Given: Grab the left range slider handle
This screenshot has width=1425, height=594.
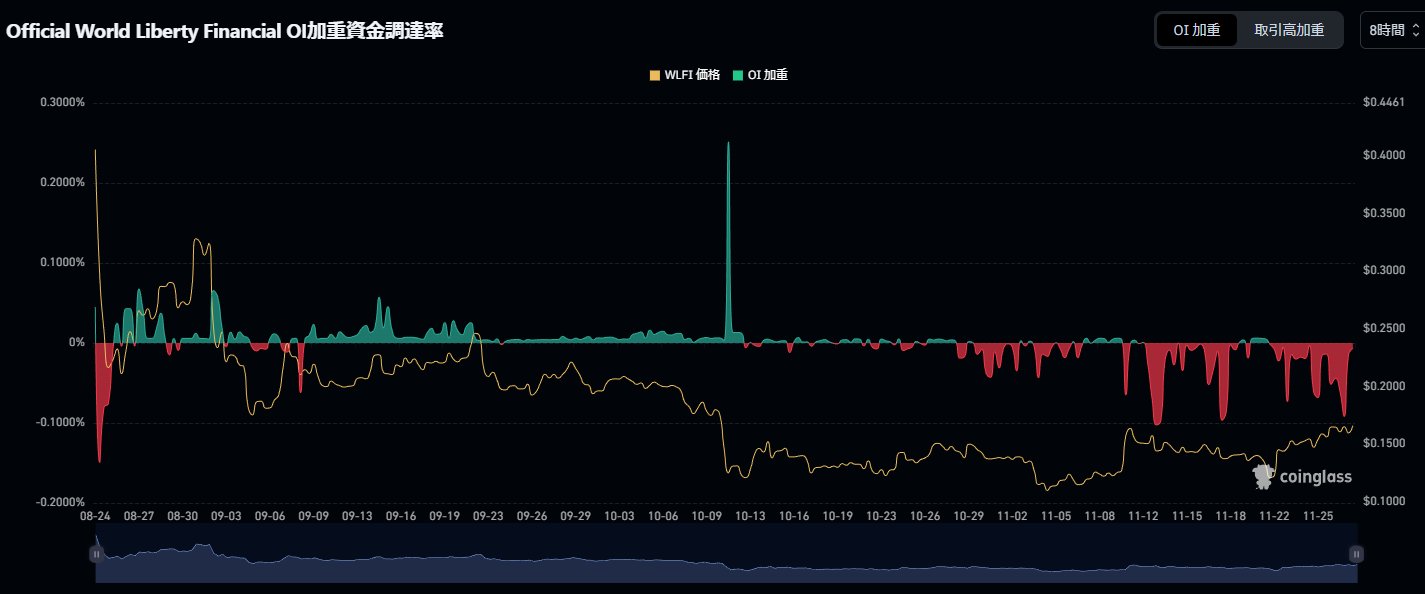Looking at the screenshot, I should point(96,553).
